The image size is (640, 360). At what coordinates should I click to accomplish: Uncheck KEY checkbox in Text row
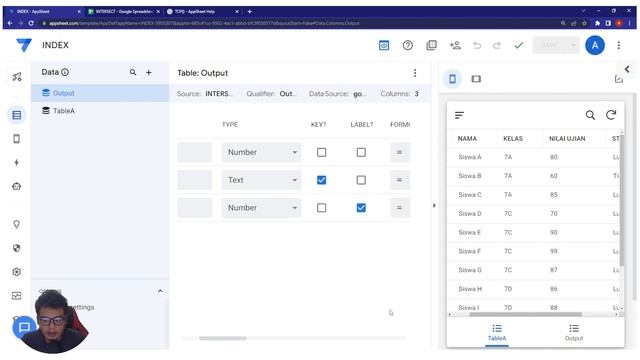pyautogui.click(x=321, y=180)
